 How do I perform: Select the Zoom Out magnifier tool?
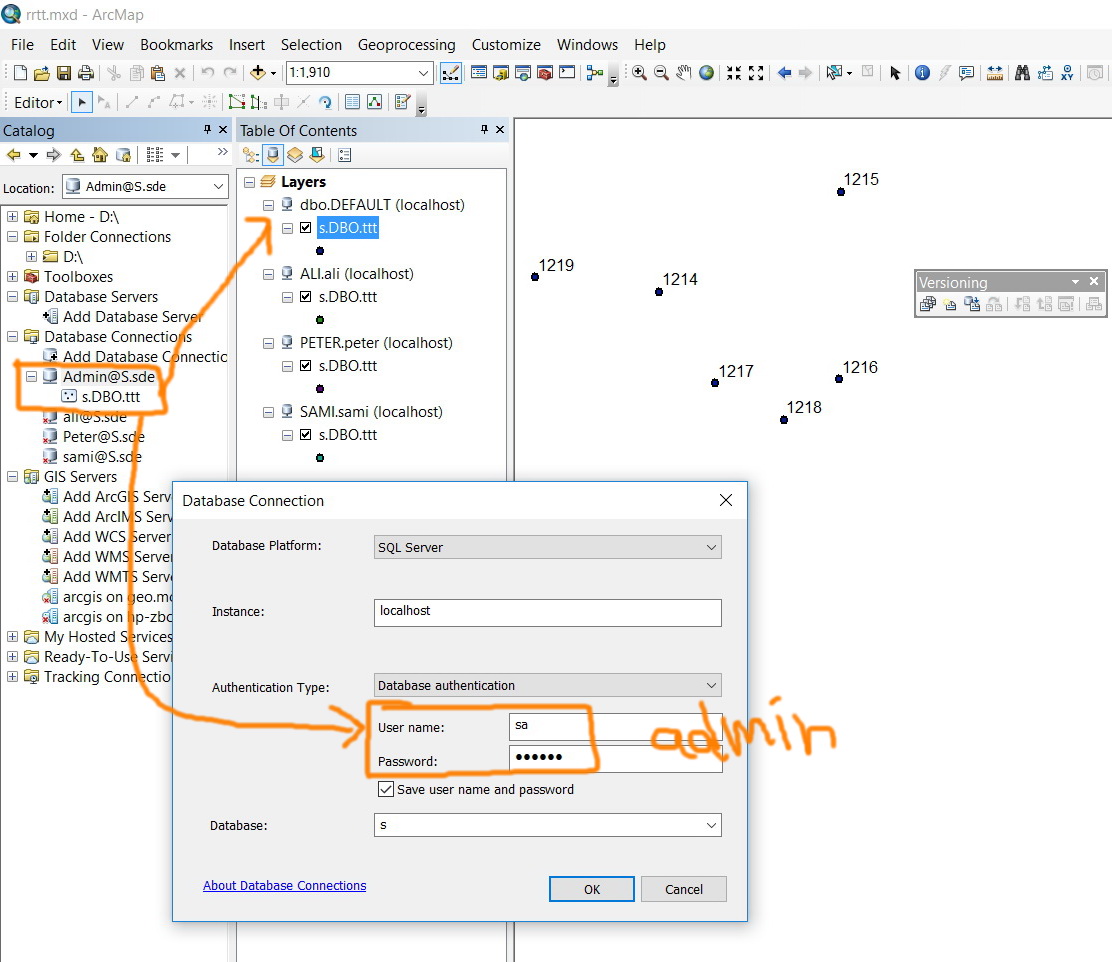click(661, 72)
